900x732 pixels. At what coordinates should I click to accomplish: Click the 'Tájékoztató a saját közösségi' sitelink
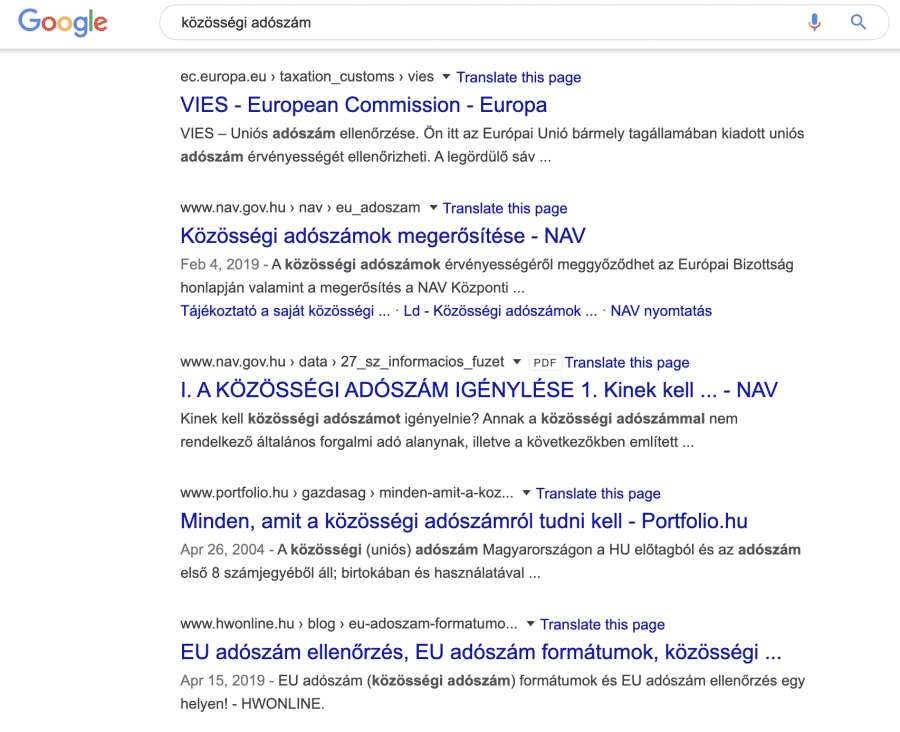285,311
